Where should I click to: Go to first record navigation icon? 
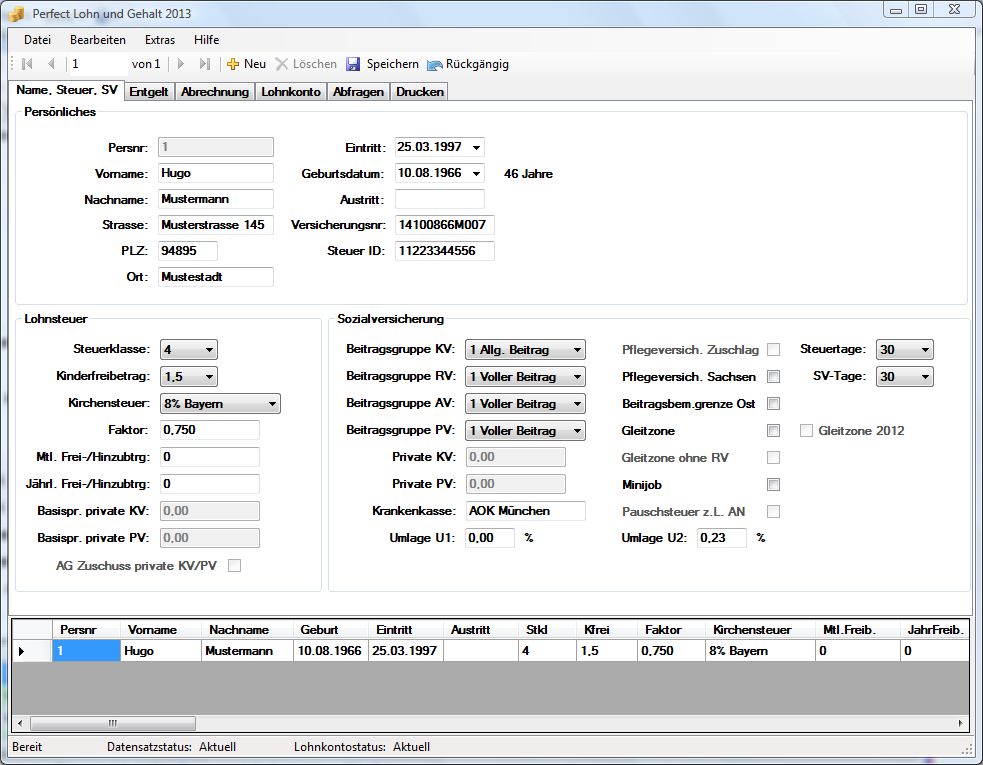[x=27, y=64]
